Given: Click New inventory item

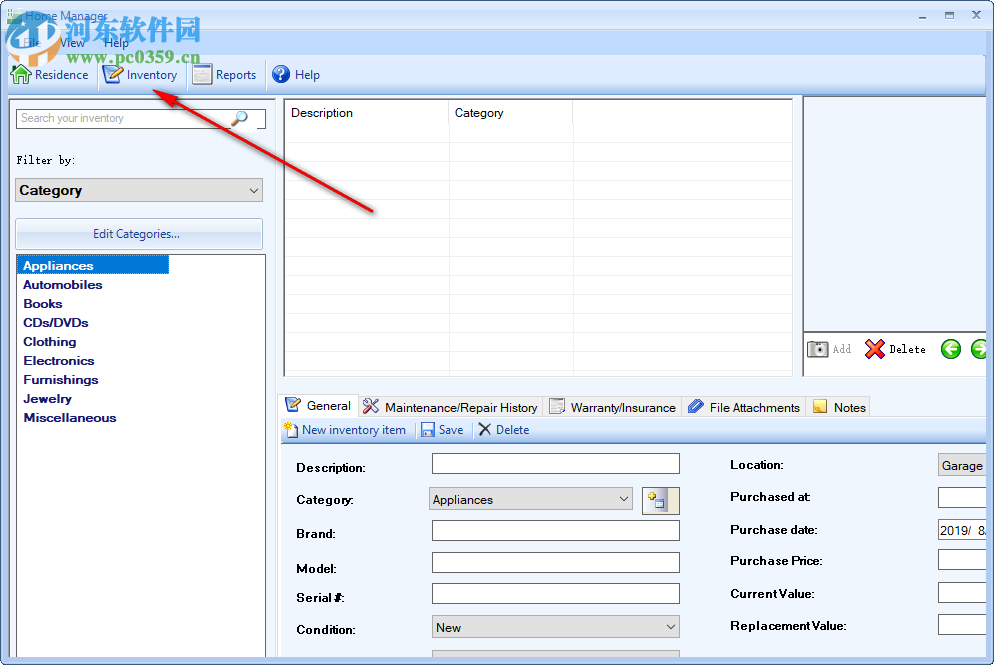Looking at the screenshot, I should [346, 429].
